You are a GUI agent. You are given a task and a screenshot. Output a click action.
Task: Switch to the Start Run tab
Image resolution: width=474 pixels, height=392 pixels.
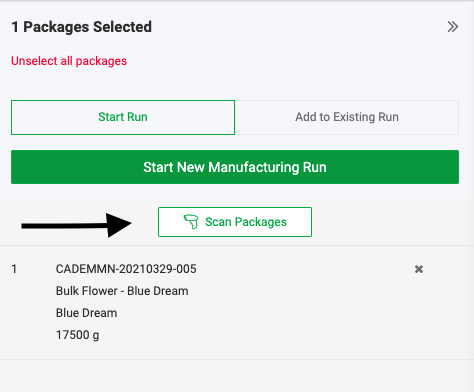click(123, 117)
